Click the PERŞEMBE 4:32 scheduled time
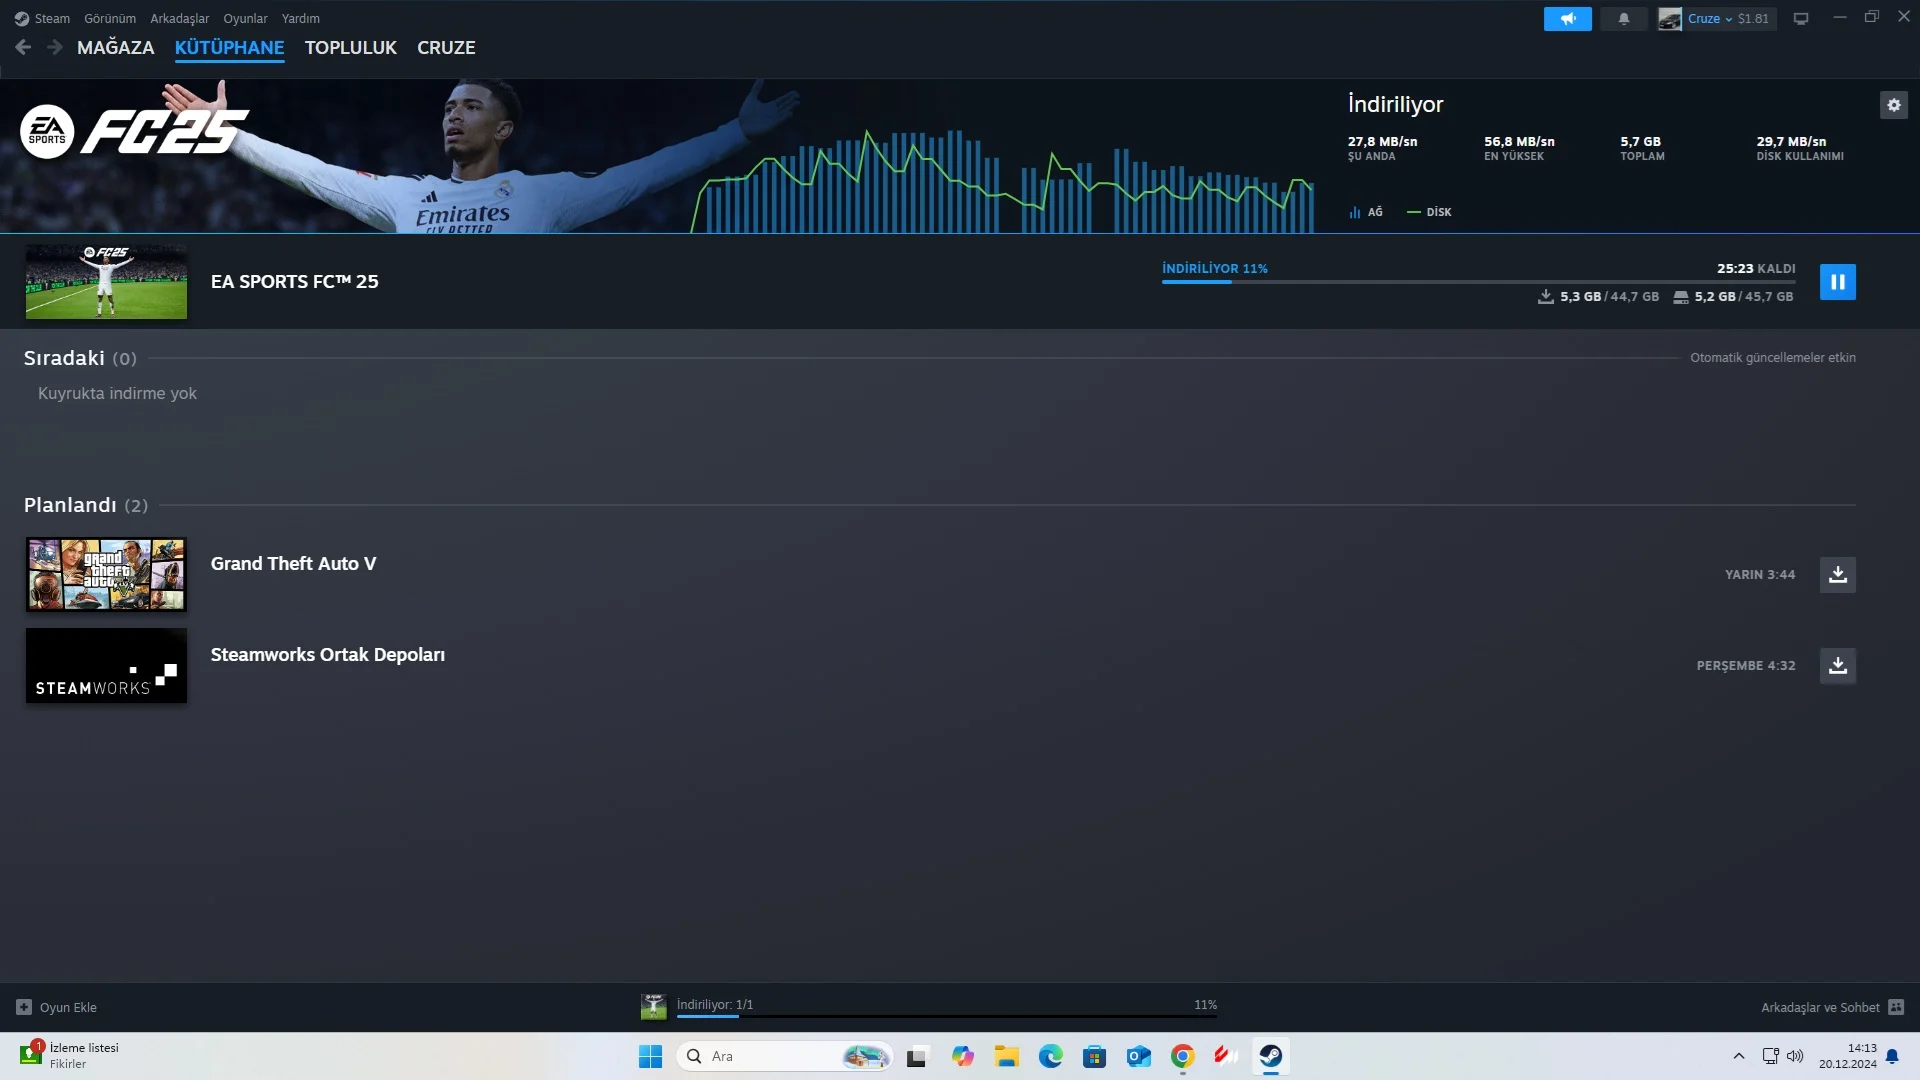This screenshot has width=1920, height=1080. click(x=1746, y=666)
